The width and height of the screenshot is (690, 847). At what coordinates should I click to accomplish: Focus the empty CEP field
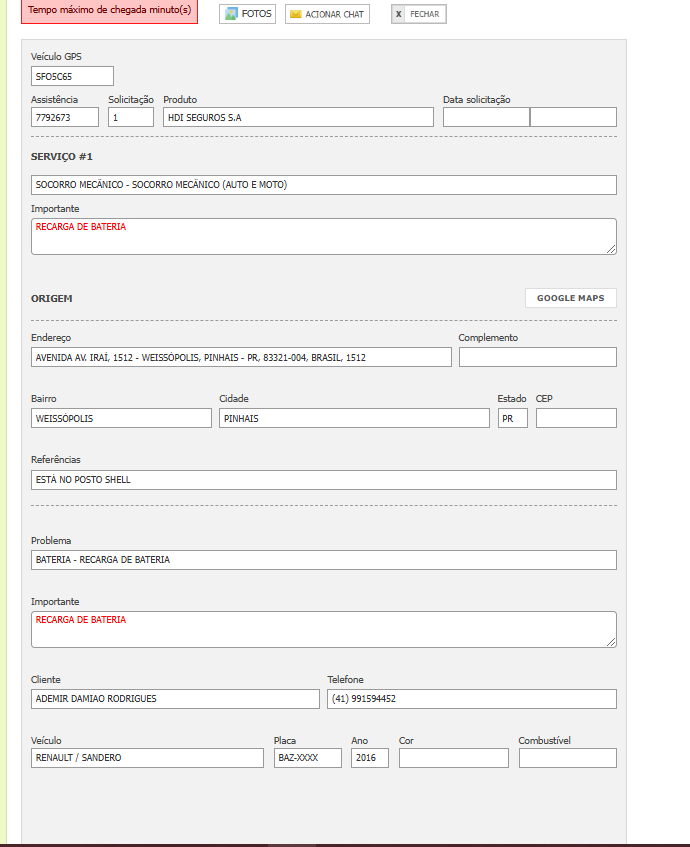click(576, 418)
